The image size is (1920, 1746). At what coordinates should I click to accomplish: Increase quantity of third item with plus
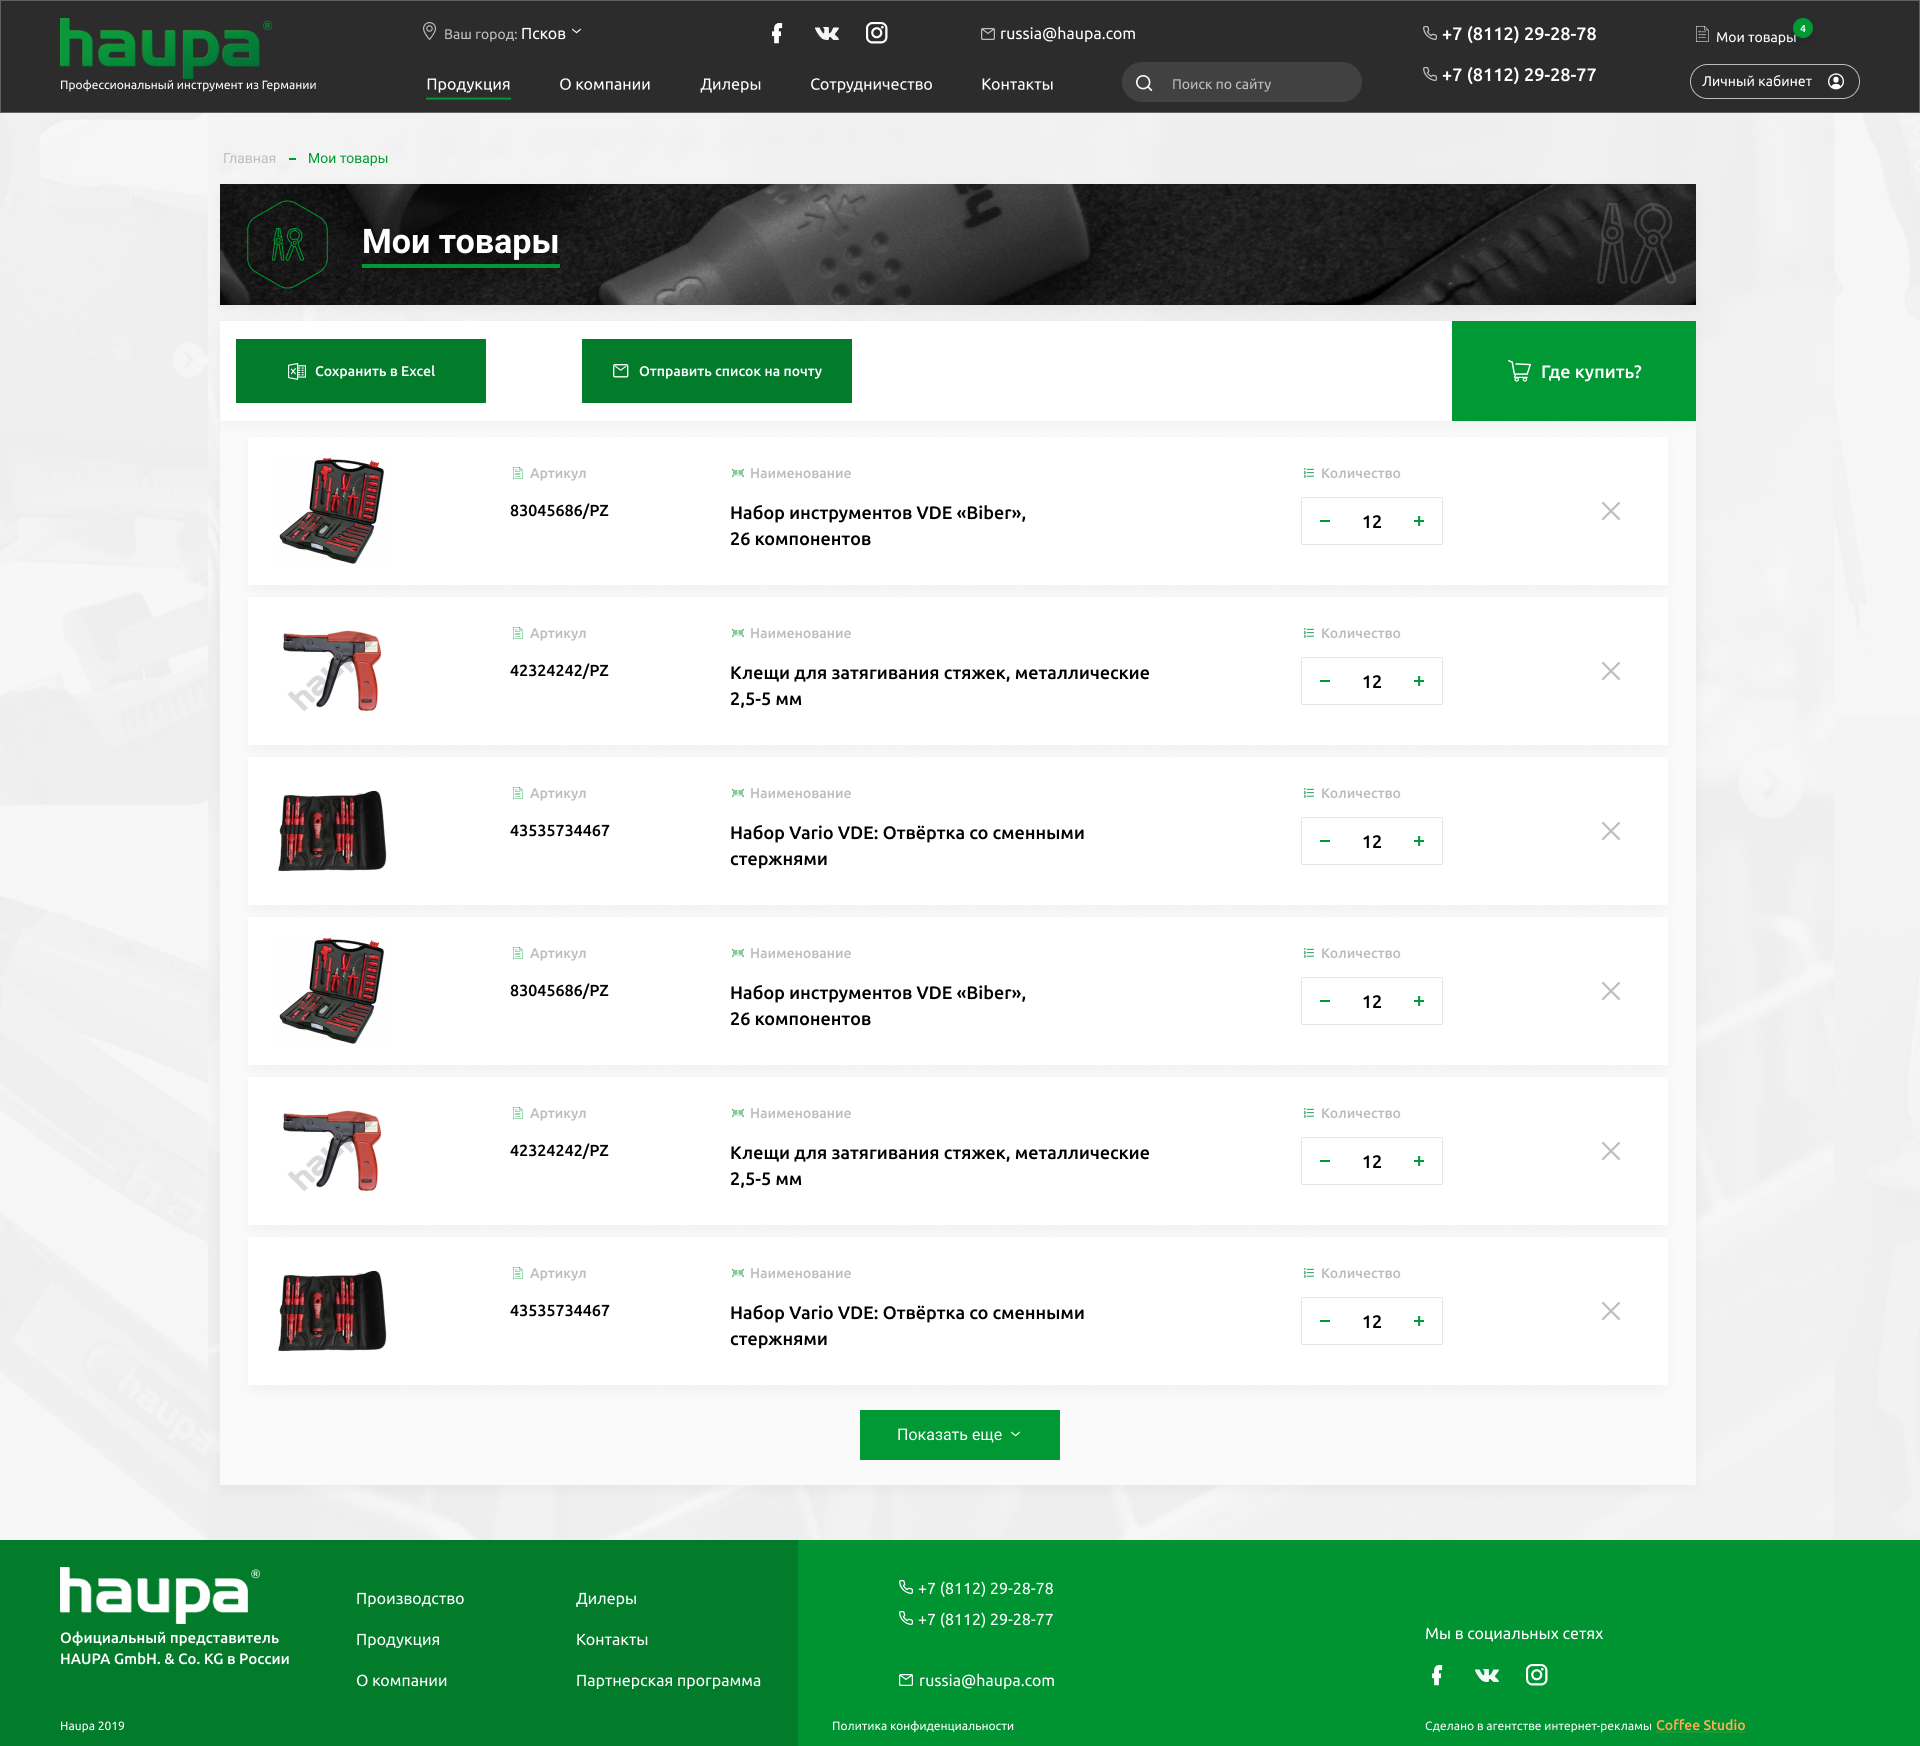(x=1418, y=841)
